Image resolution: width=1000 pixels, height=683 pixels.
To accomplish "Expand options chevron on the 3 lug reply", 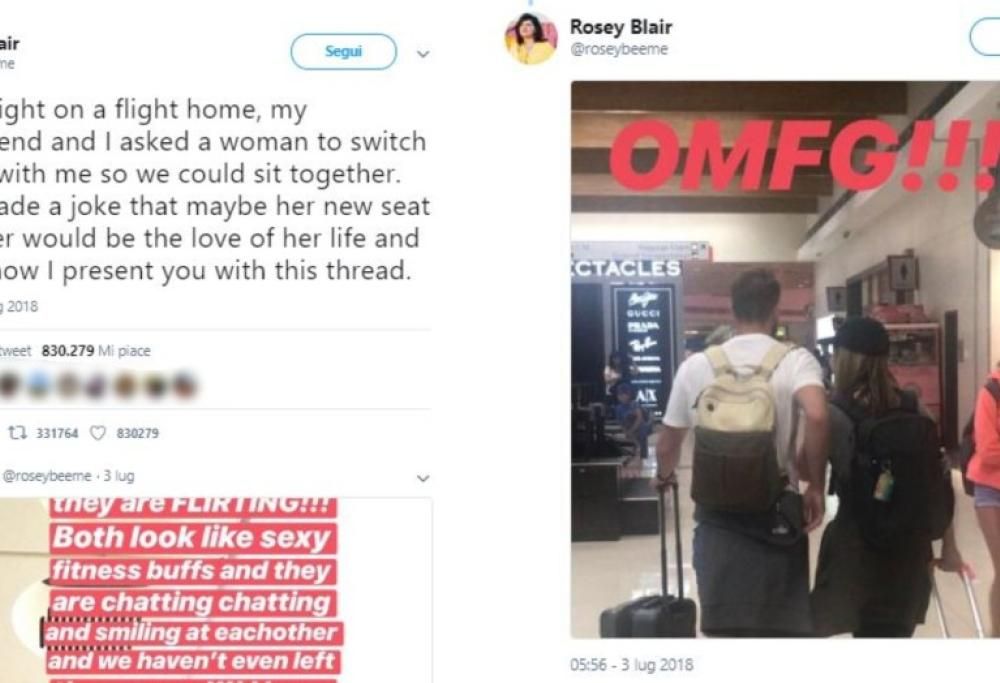I will (x=423, y=478).
